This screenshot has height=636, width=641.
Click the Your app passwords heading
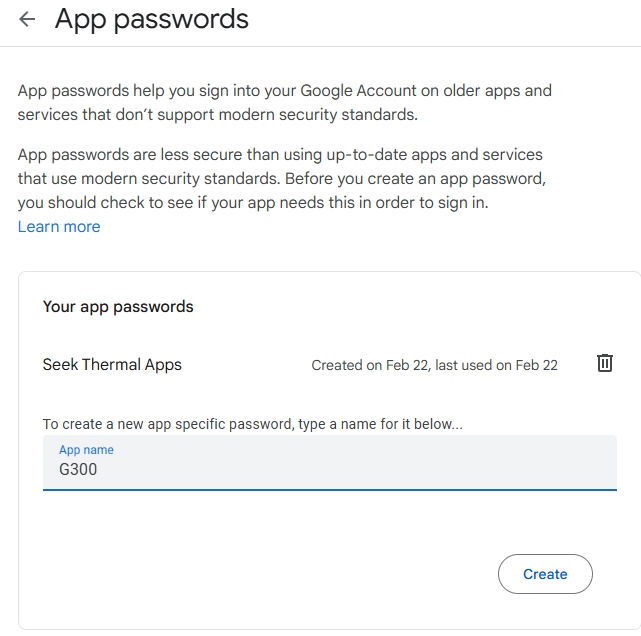118,307
